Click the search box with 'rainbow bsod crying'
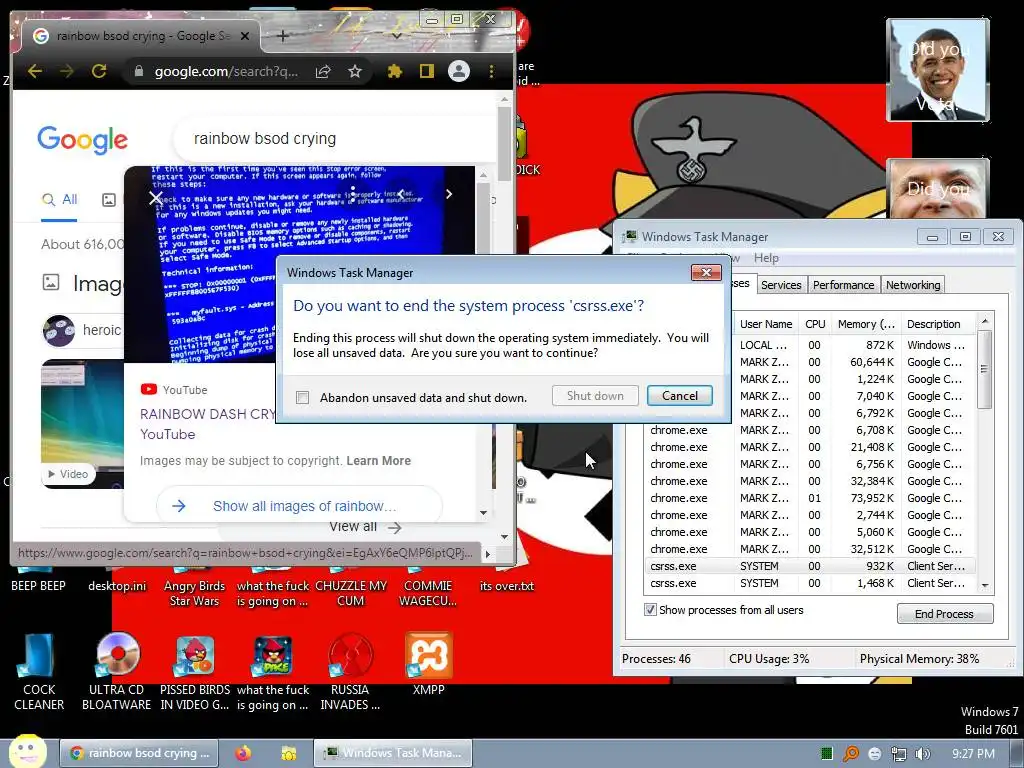1024x768 pixels. click(333, 138)
